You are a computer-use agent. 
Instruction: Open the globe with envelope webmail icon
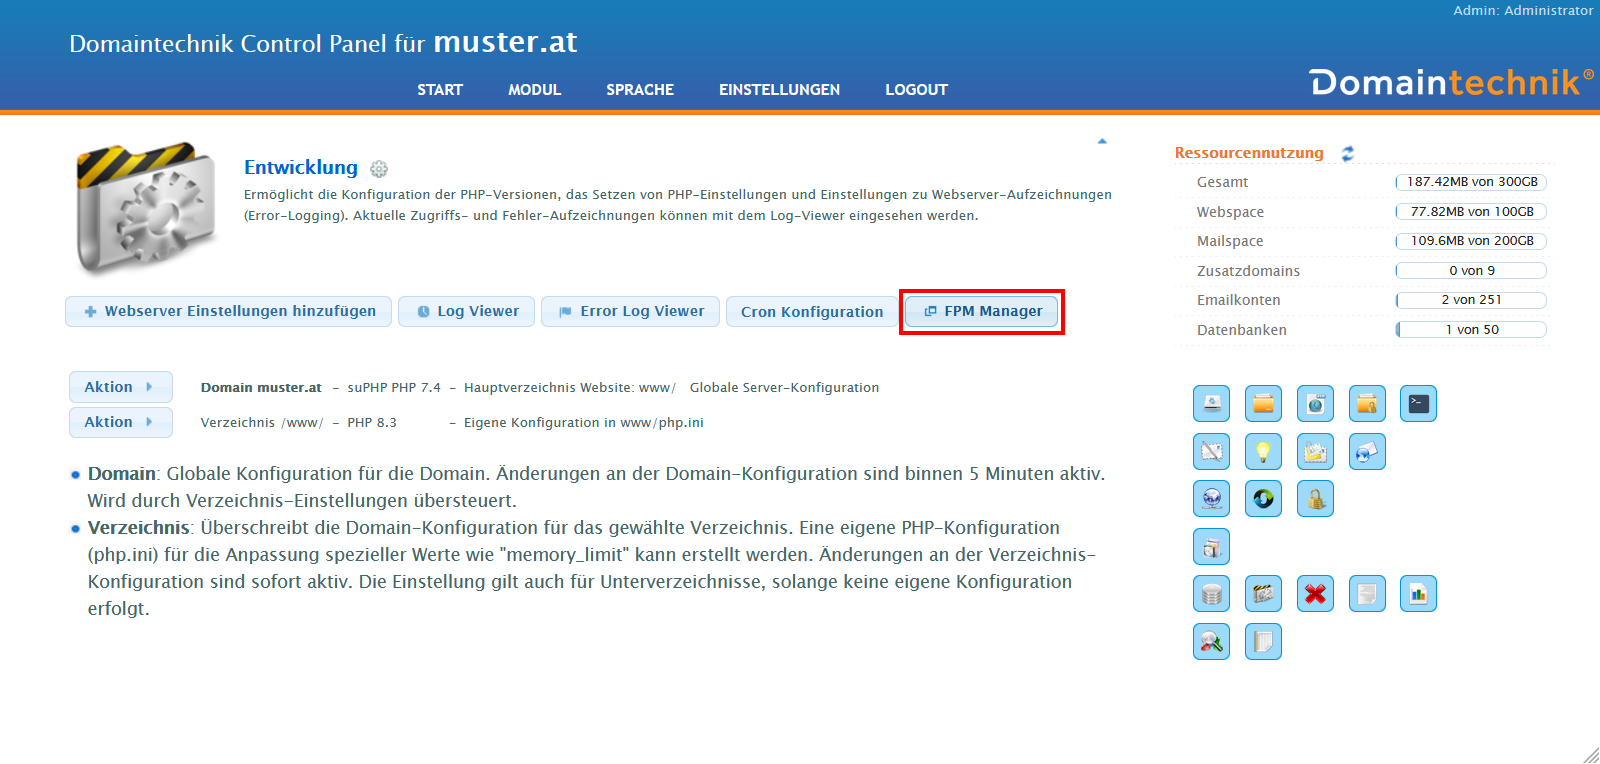click(x=1368, y=452)
